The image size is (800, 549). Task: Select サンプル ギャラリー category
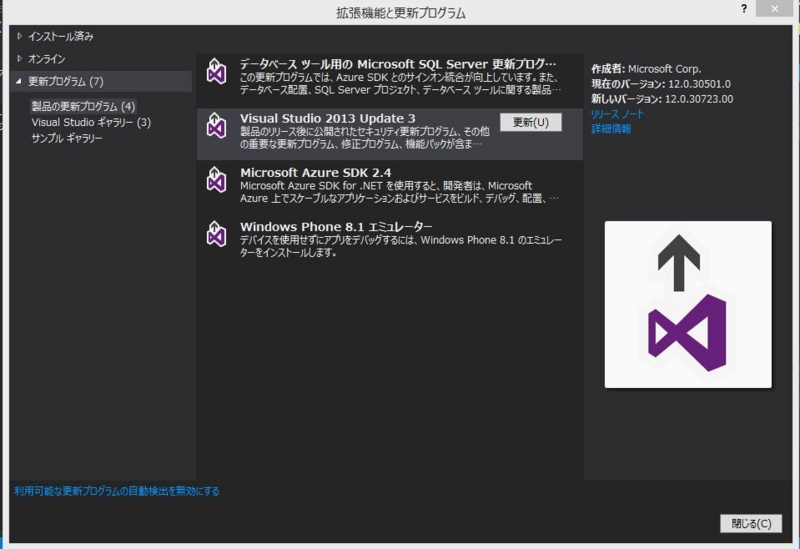[x=67, y=138]
